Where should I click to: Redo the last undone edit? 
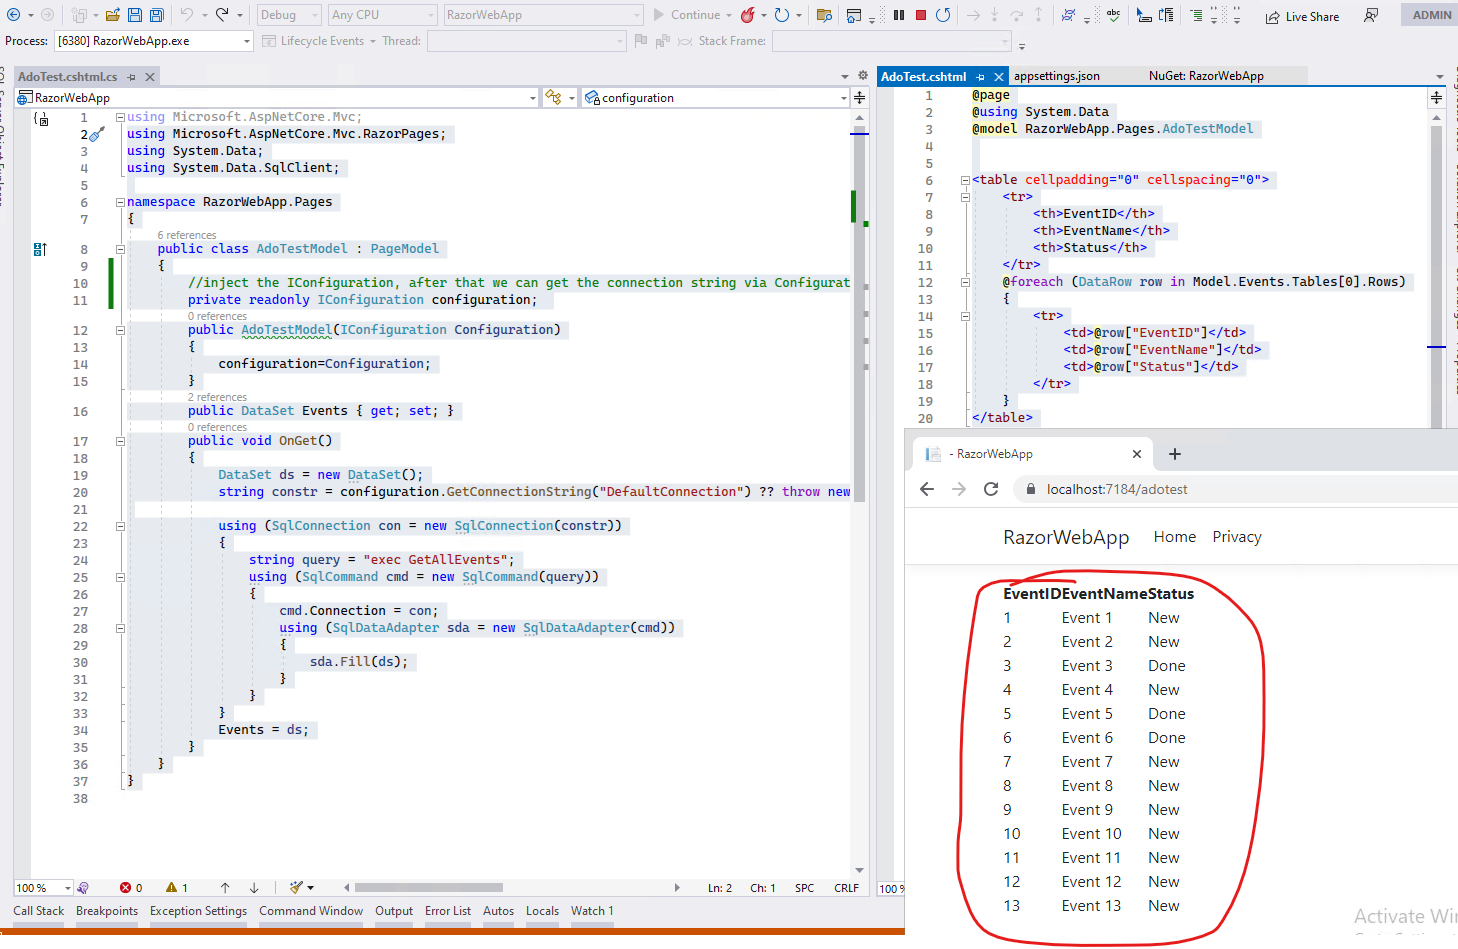pyautogui.click(x=222, y=15)
